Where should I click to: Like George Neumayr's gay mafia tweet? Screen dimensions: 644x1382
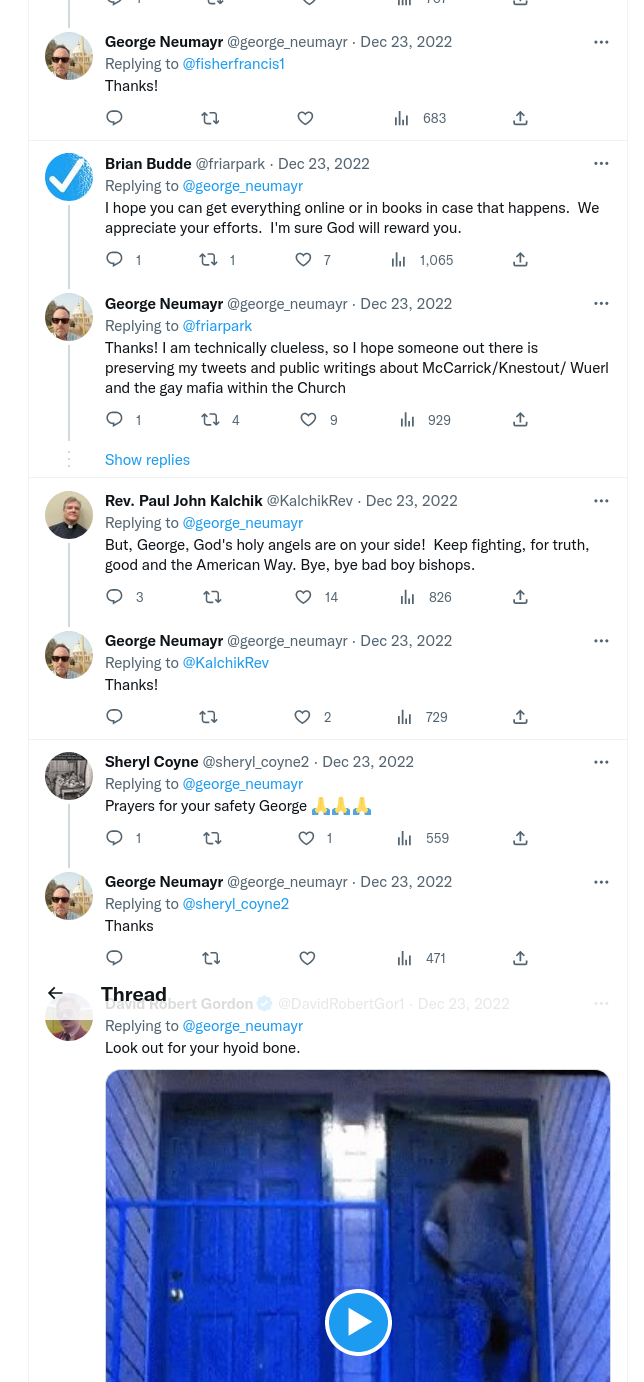(x=309, y=420)
